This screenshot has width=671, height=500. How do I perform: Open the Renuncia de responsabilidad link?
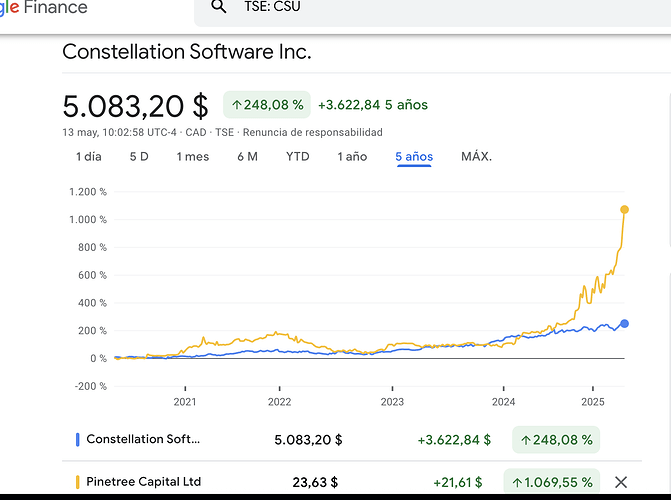(312, 132)
